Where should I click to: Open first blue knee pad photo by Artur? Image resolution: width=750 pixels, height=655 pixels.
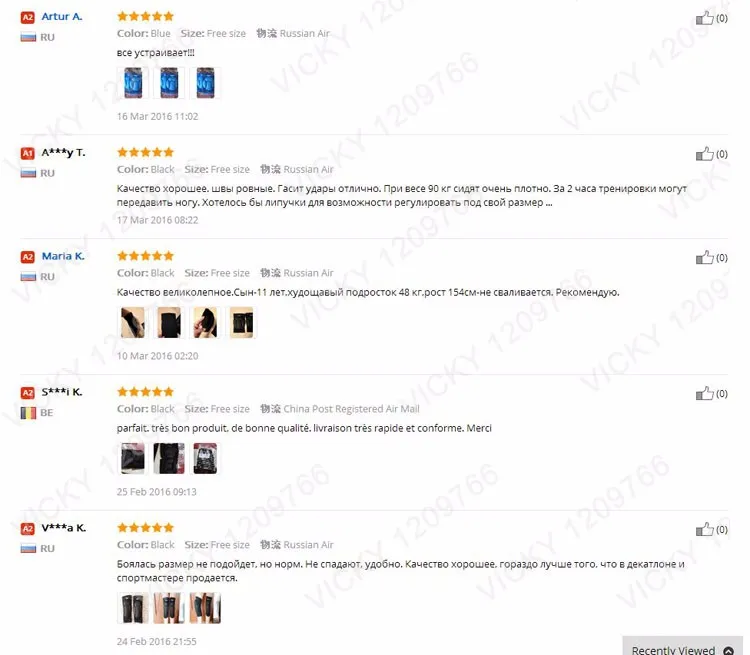click(x=133, y=83)
